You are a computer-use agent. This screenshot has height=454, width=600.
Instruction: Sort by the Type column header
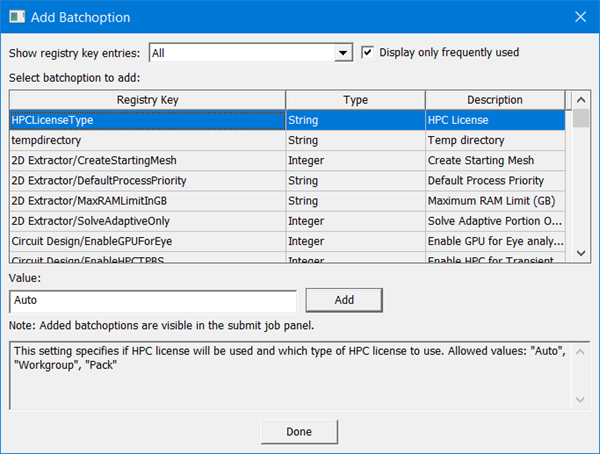355,100
